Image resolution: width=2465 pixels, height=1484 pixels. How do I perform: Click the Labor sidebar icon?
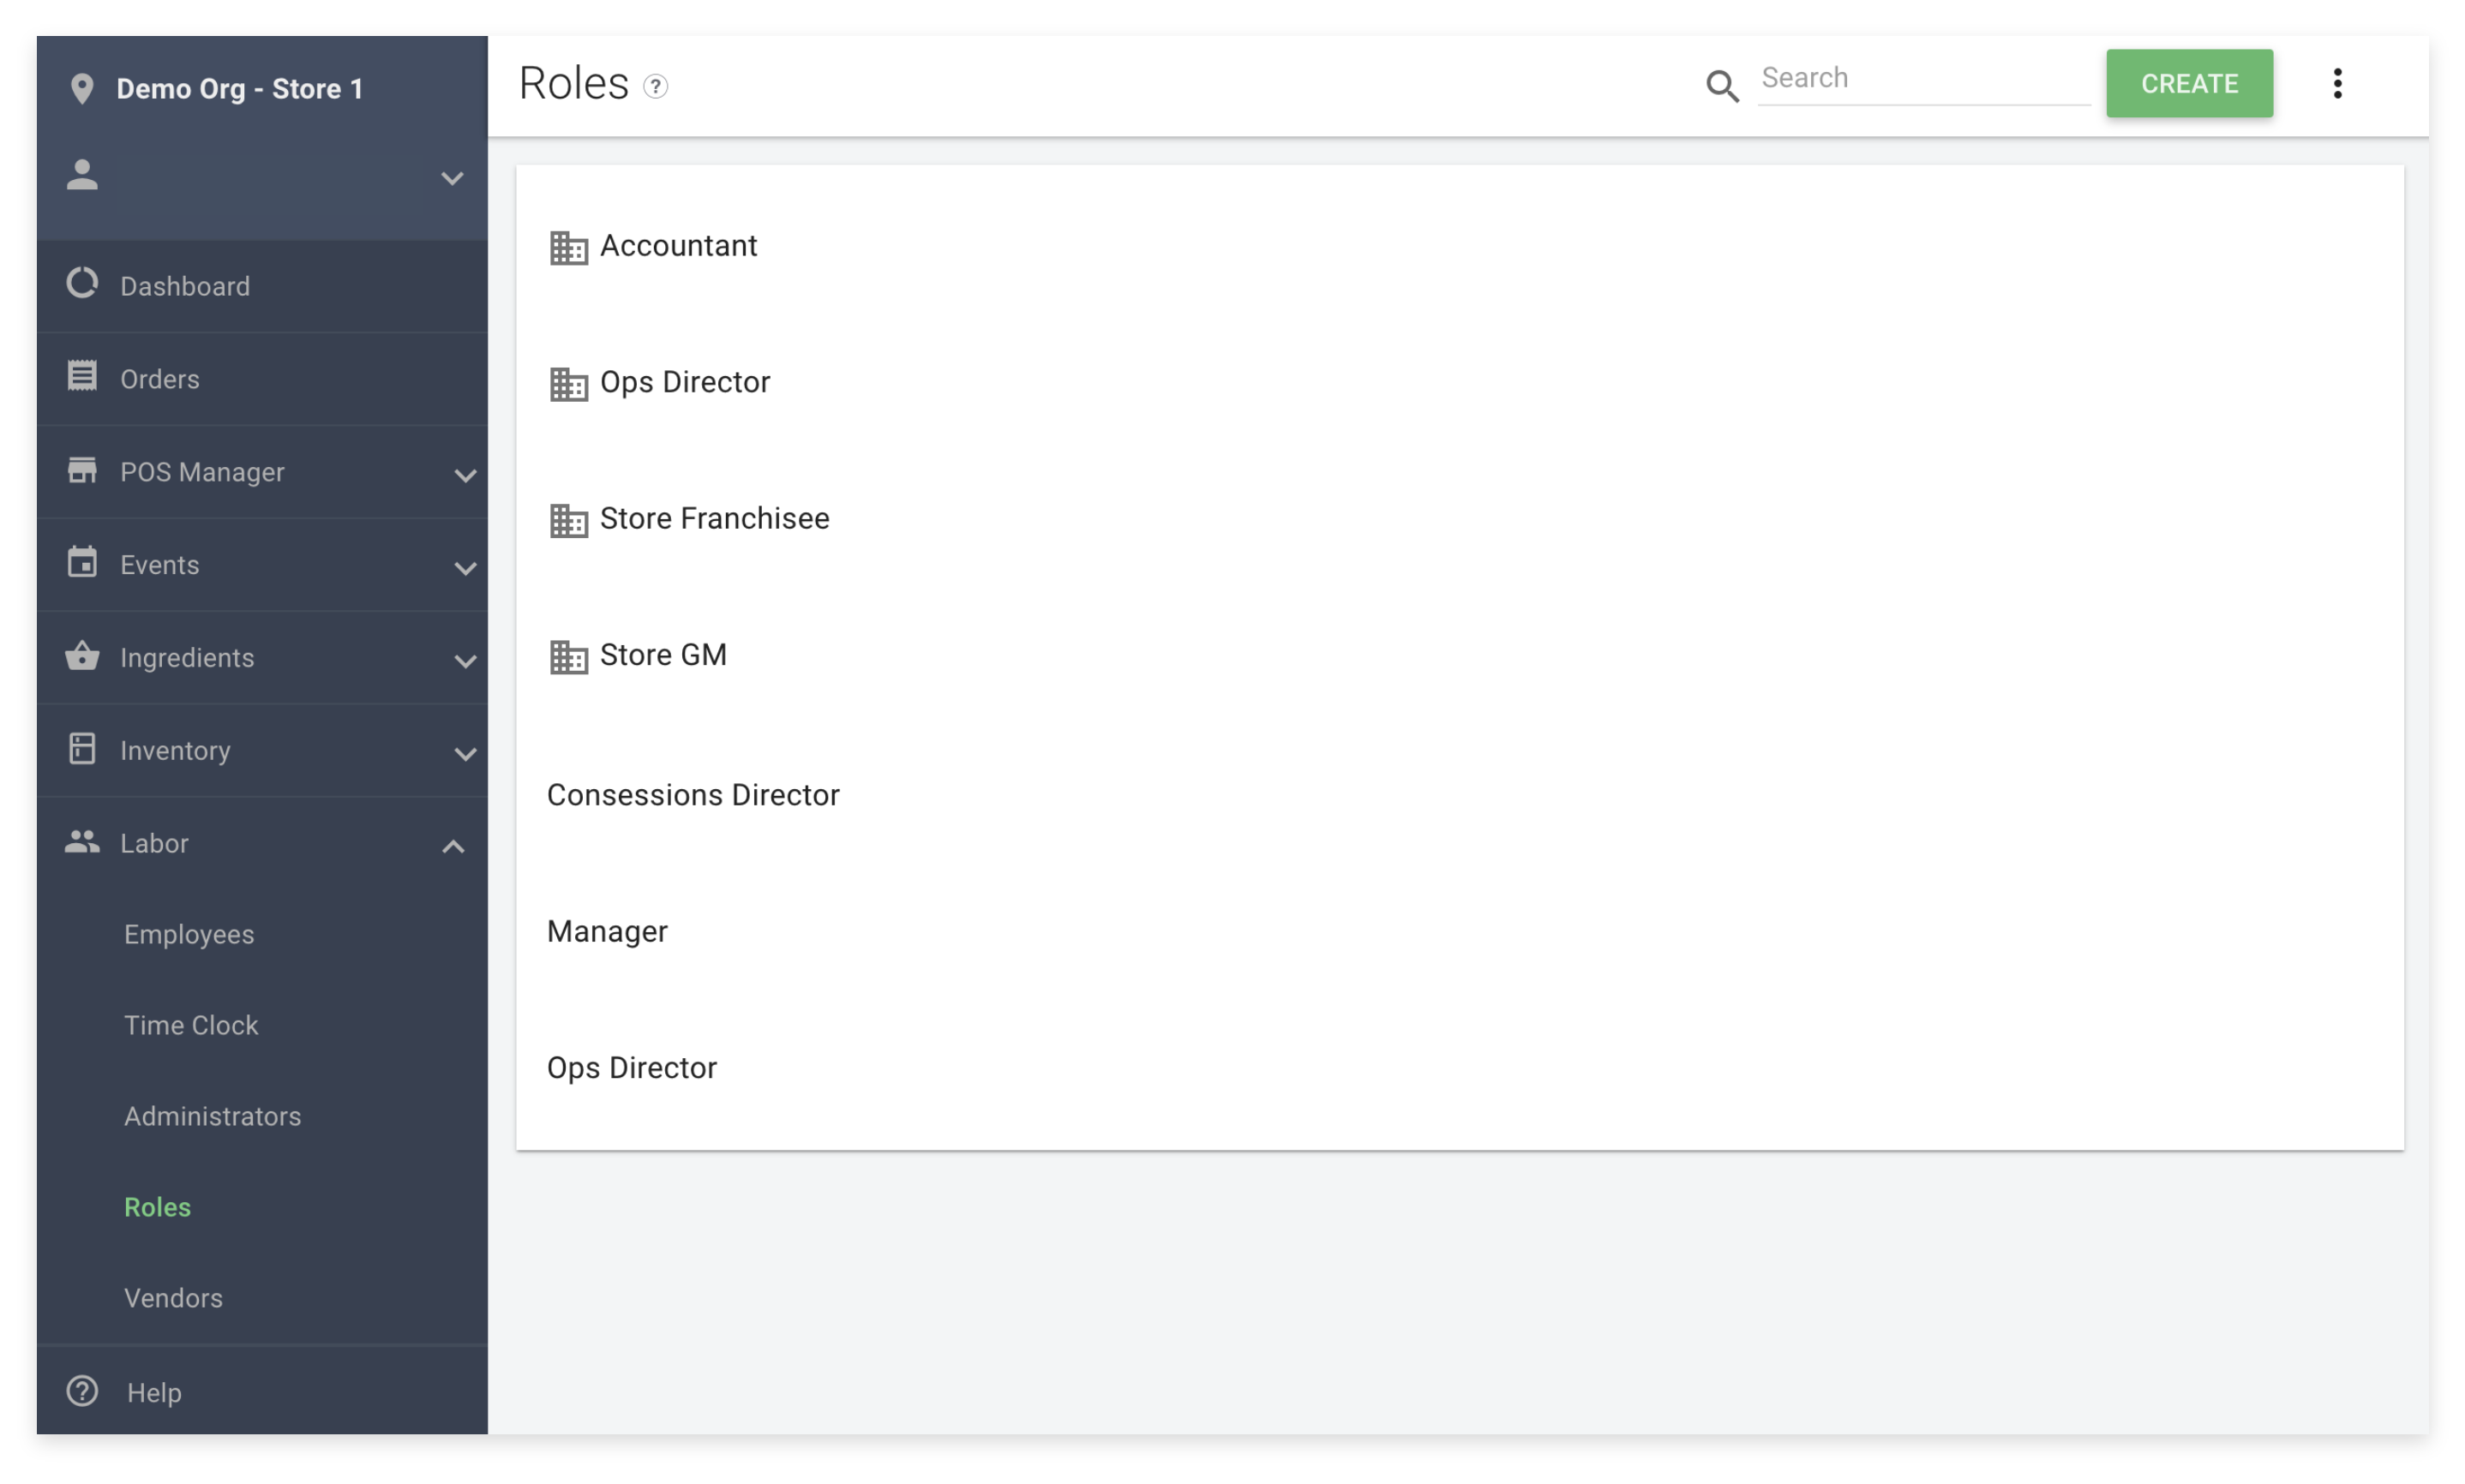(83, 841)
